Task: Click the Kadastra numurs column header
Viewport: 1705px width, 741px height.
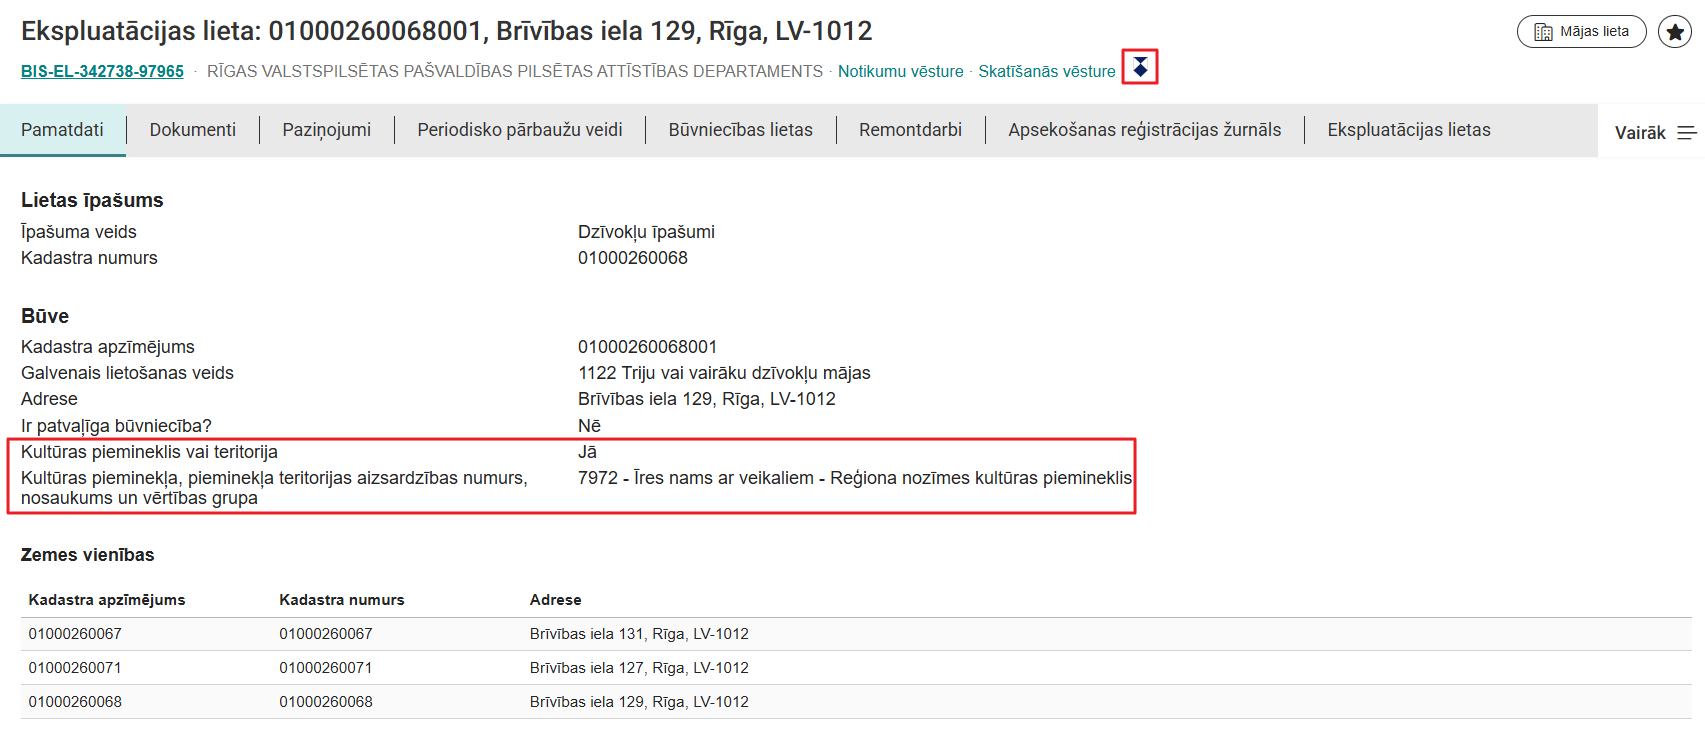Action: [342, 600]
